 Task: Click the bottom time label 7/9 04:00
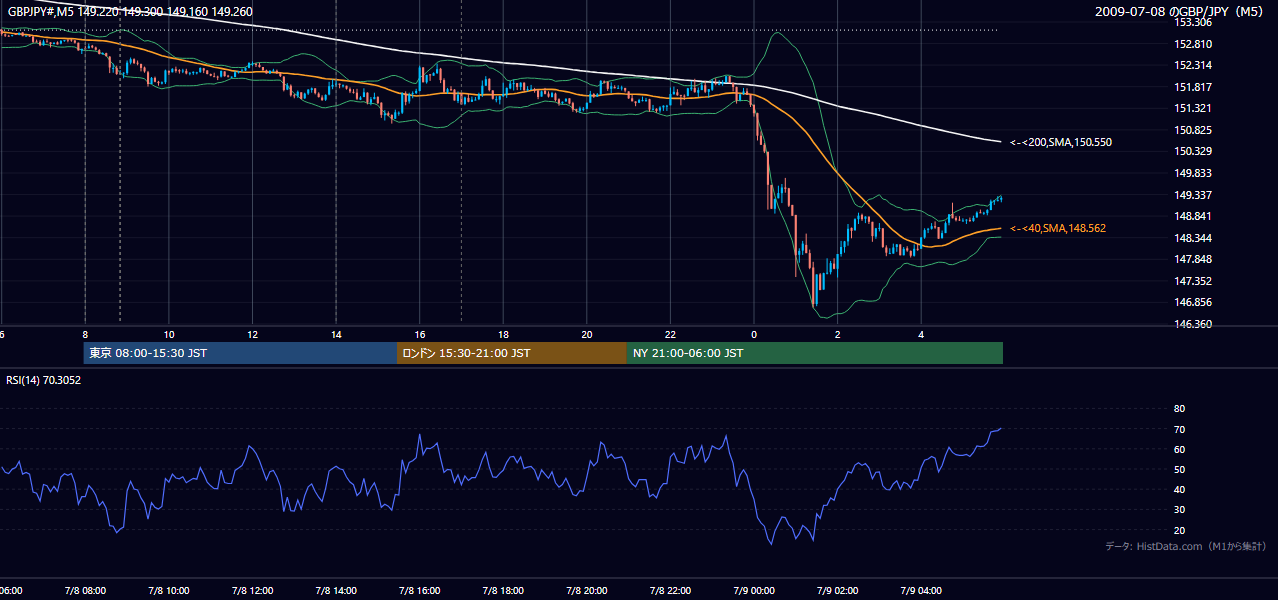pos(921,591)
